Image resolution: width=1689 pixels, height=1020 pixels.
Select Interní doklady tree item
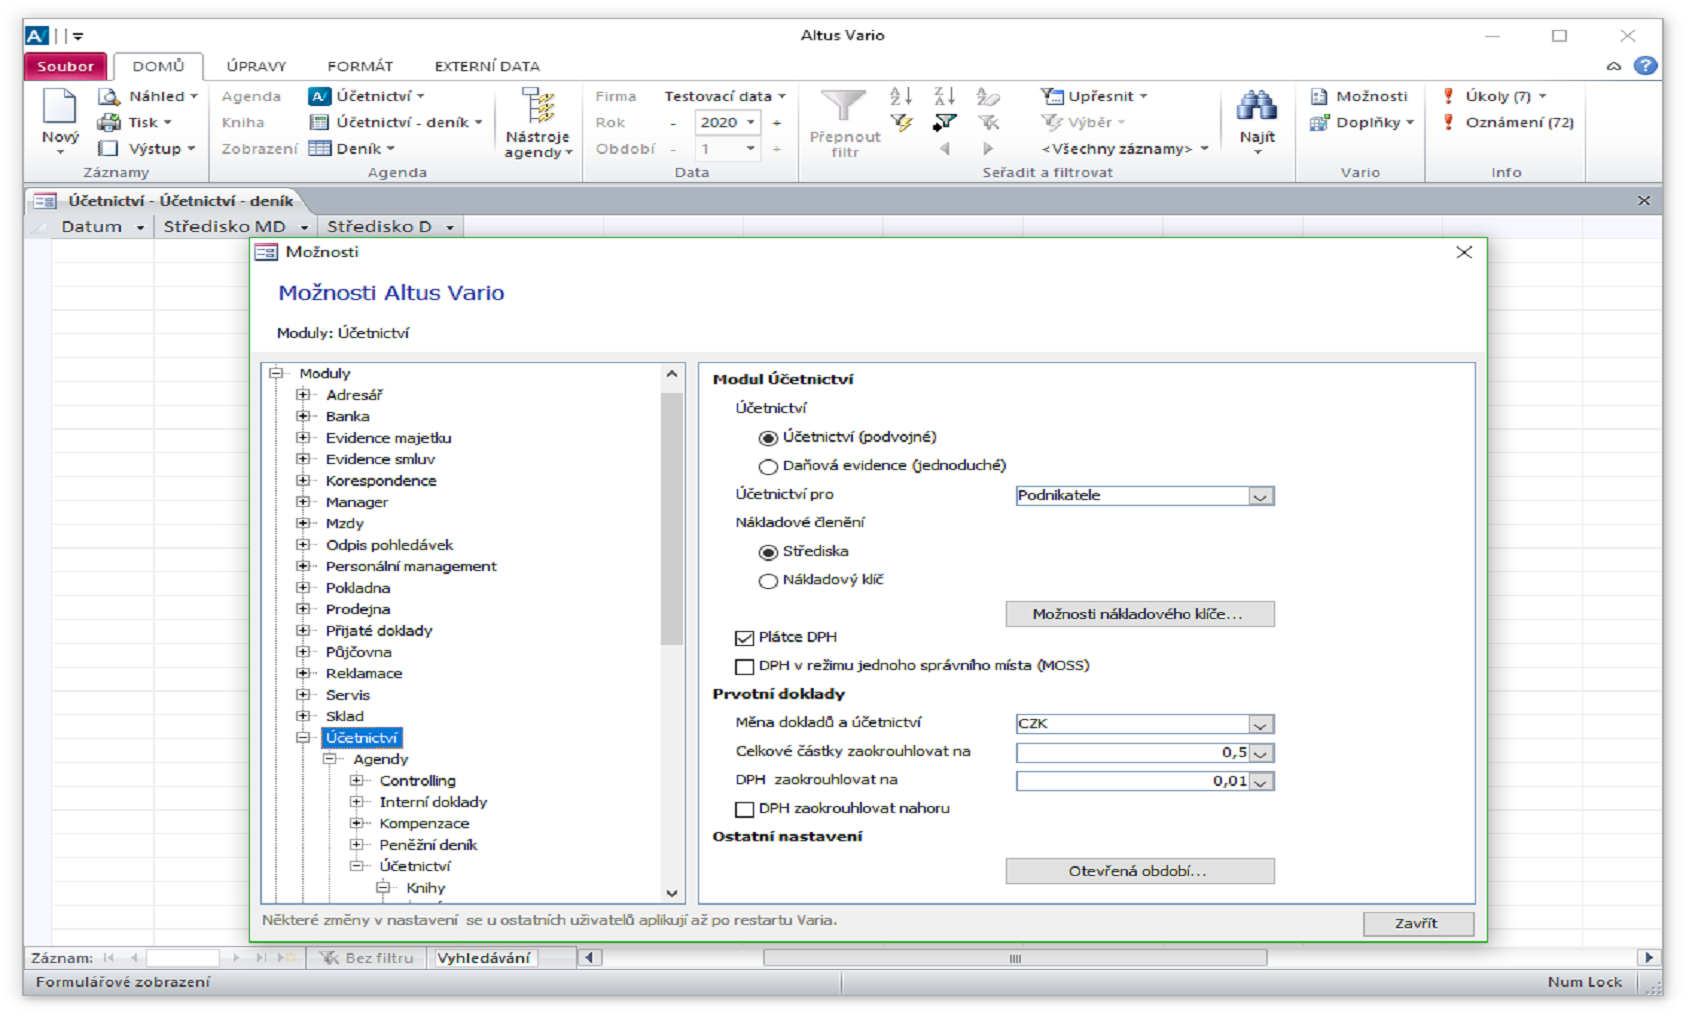[x=433, y=802]
